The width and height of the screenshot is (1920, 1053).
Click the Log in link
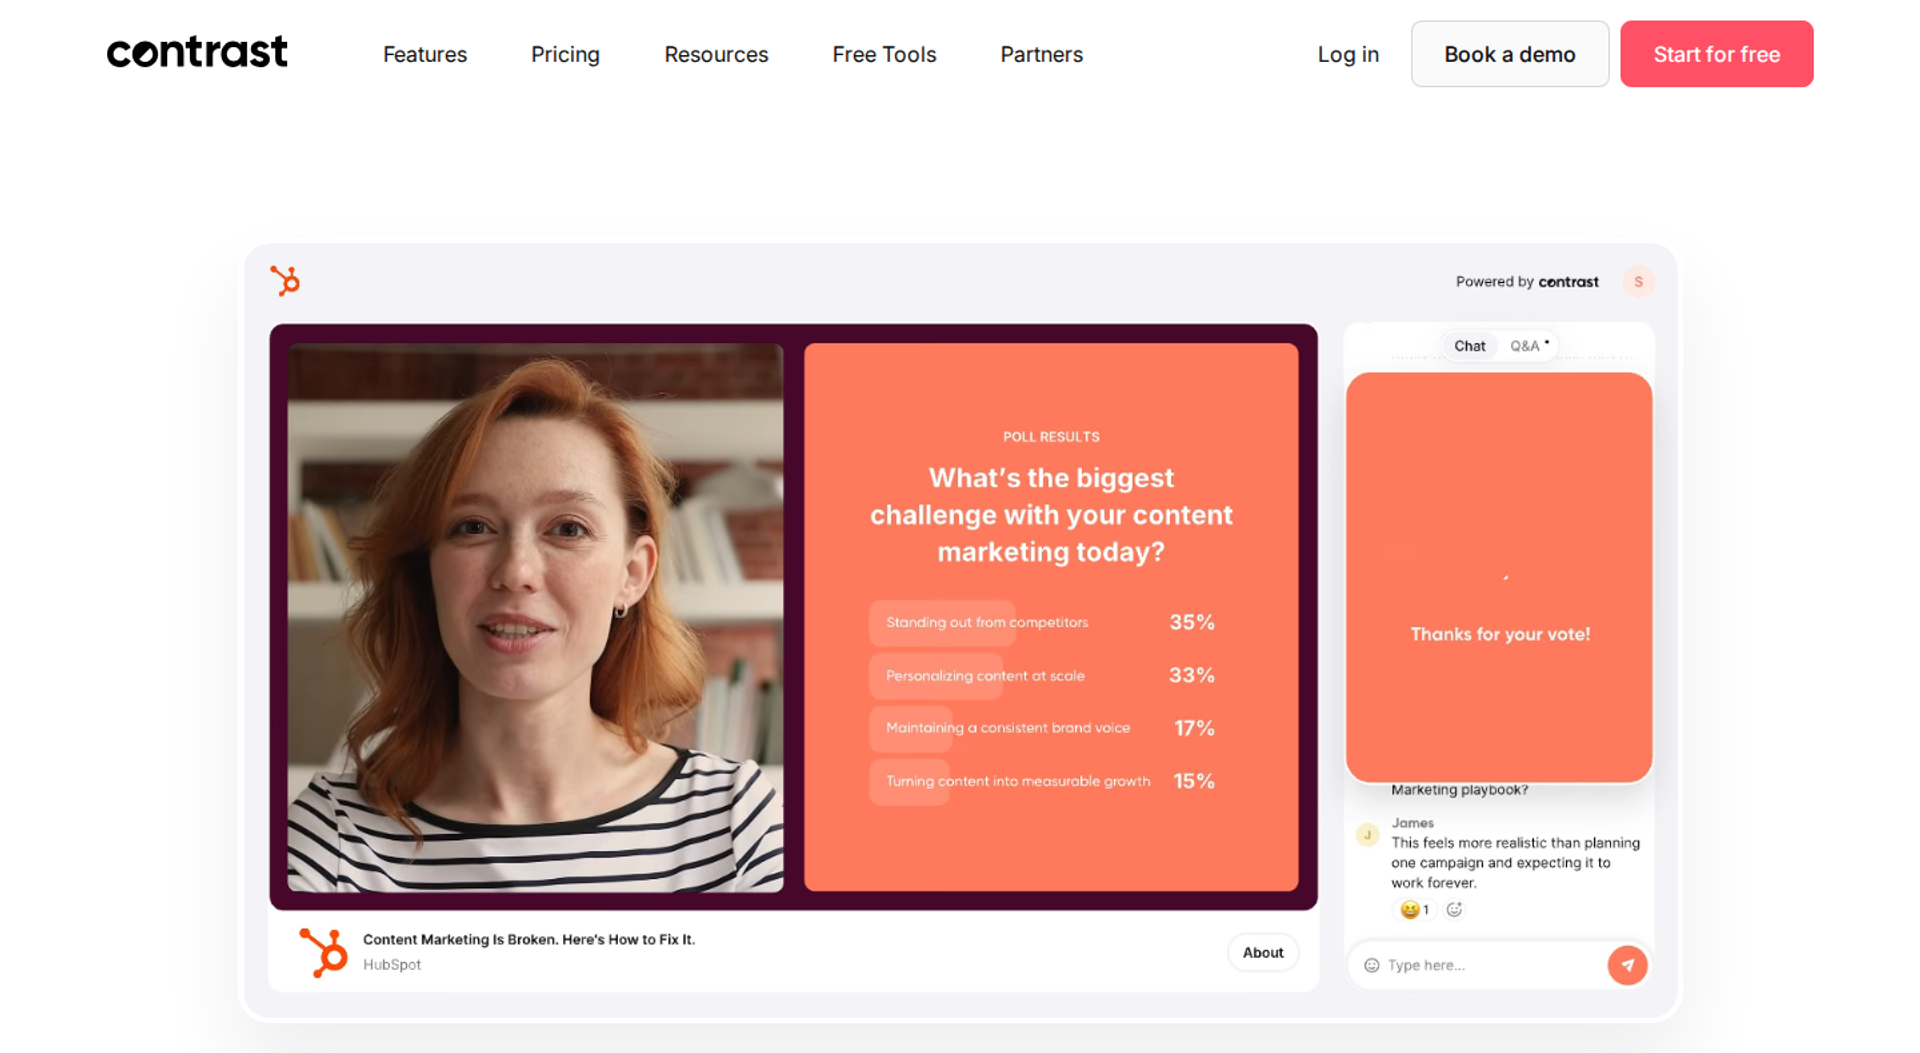(x=1347, y=54)
